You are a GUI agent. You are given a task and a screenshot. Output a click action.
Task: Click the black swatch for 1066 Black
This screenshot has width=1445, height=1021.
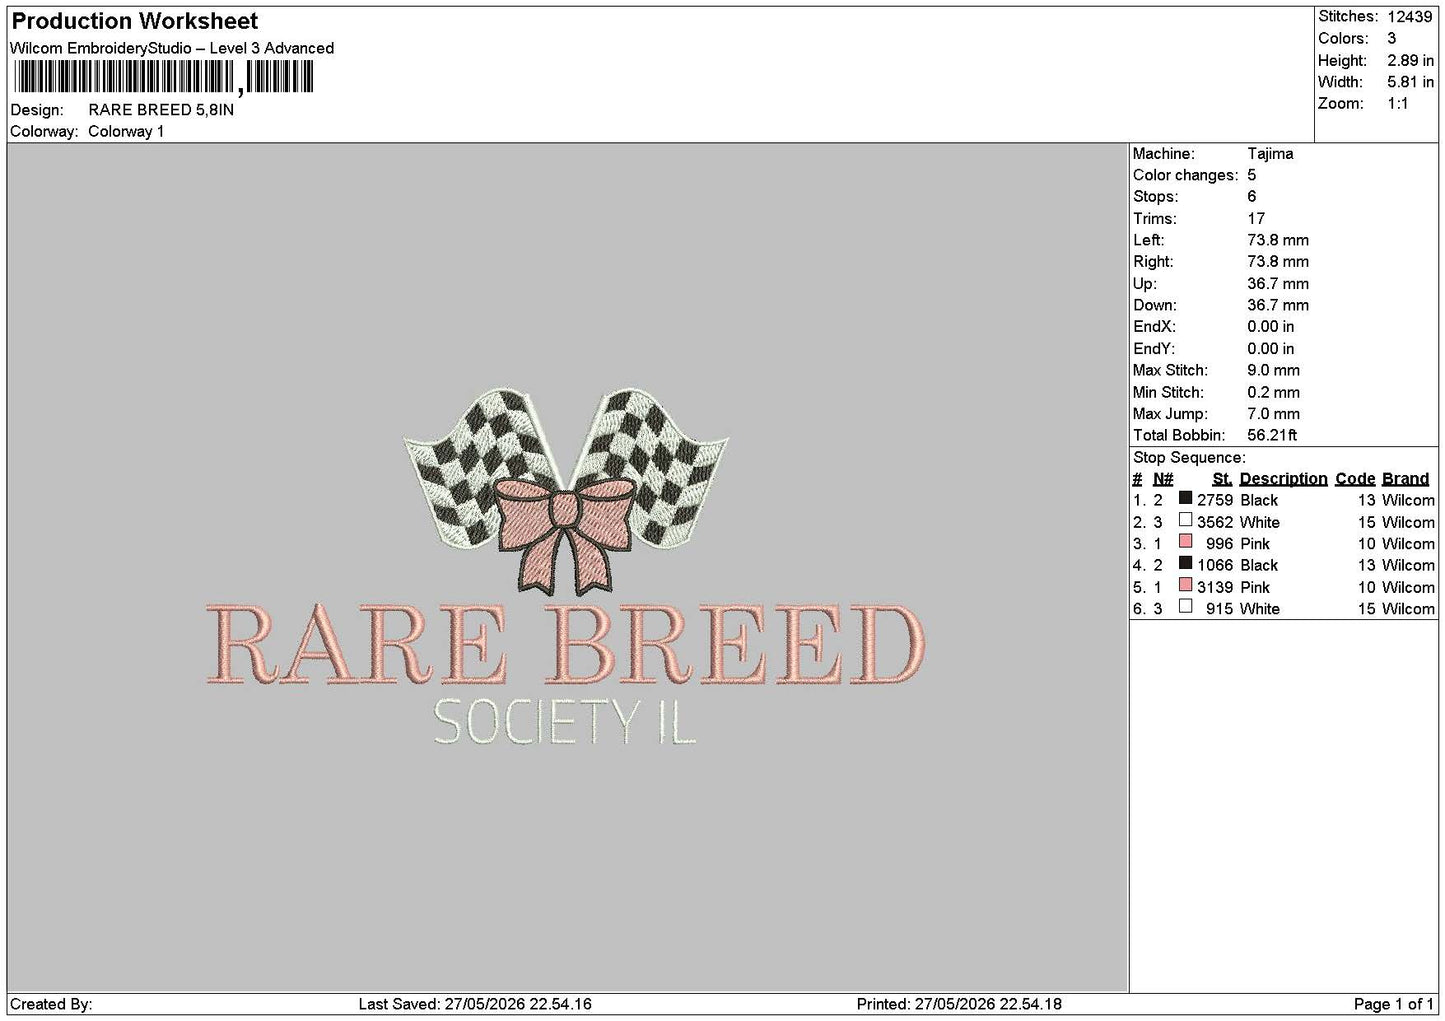tap(1185, 563)
